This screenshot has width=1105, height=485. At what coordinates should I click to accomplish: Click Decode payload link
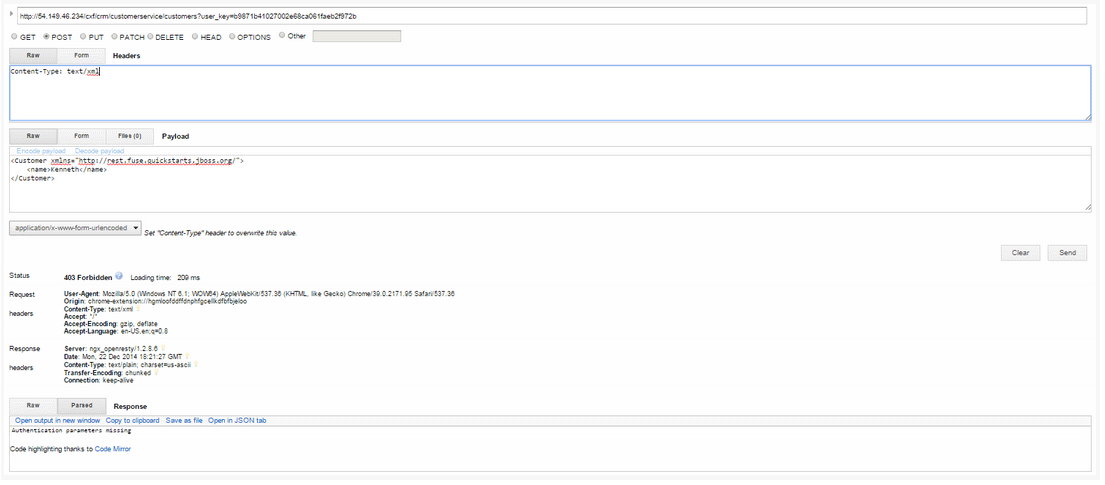click(99, 151)
